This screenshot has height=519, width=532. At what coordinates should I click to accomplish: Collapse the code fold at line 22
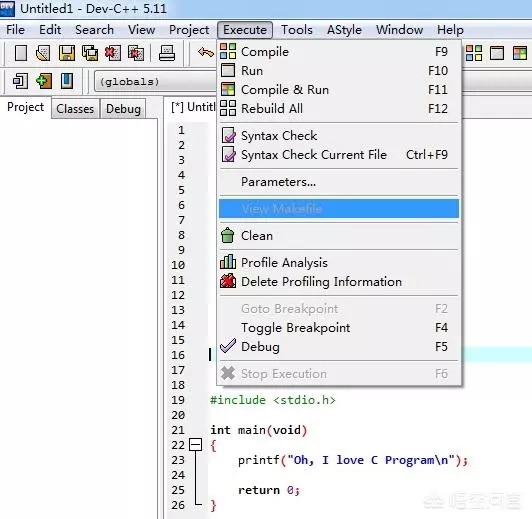click(x=195, y=444)
